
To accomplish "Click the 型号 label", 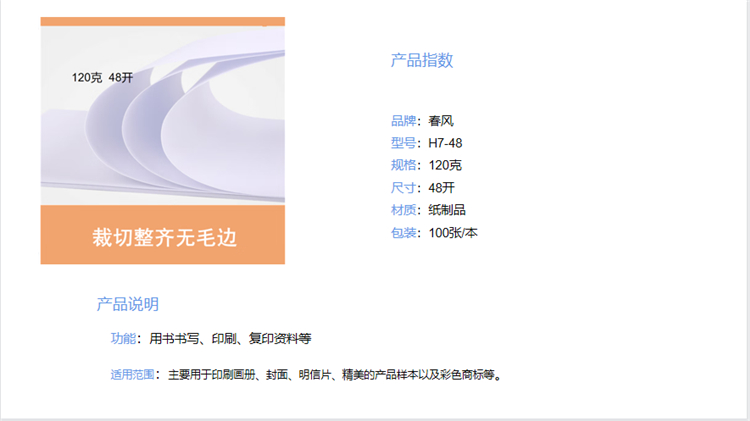I will click(x=403, y=143).
